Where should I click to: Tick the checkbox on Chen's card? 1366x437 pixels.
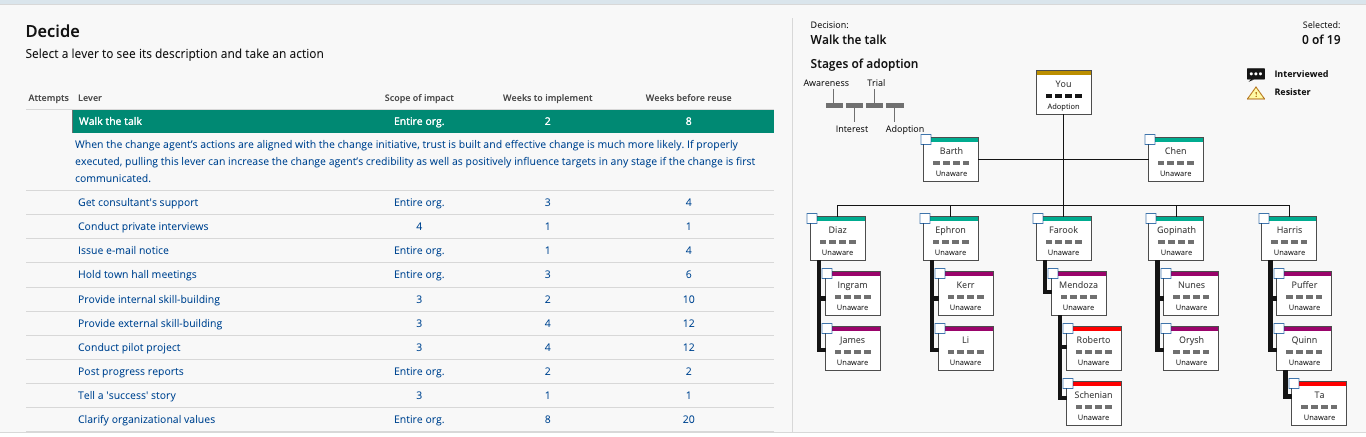(x=1150, y=139)
